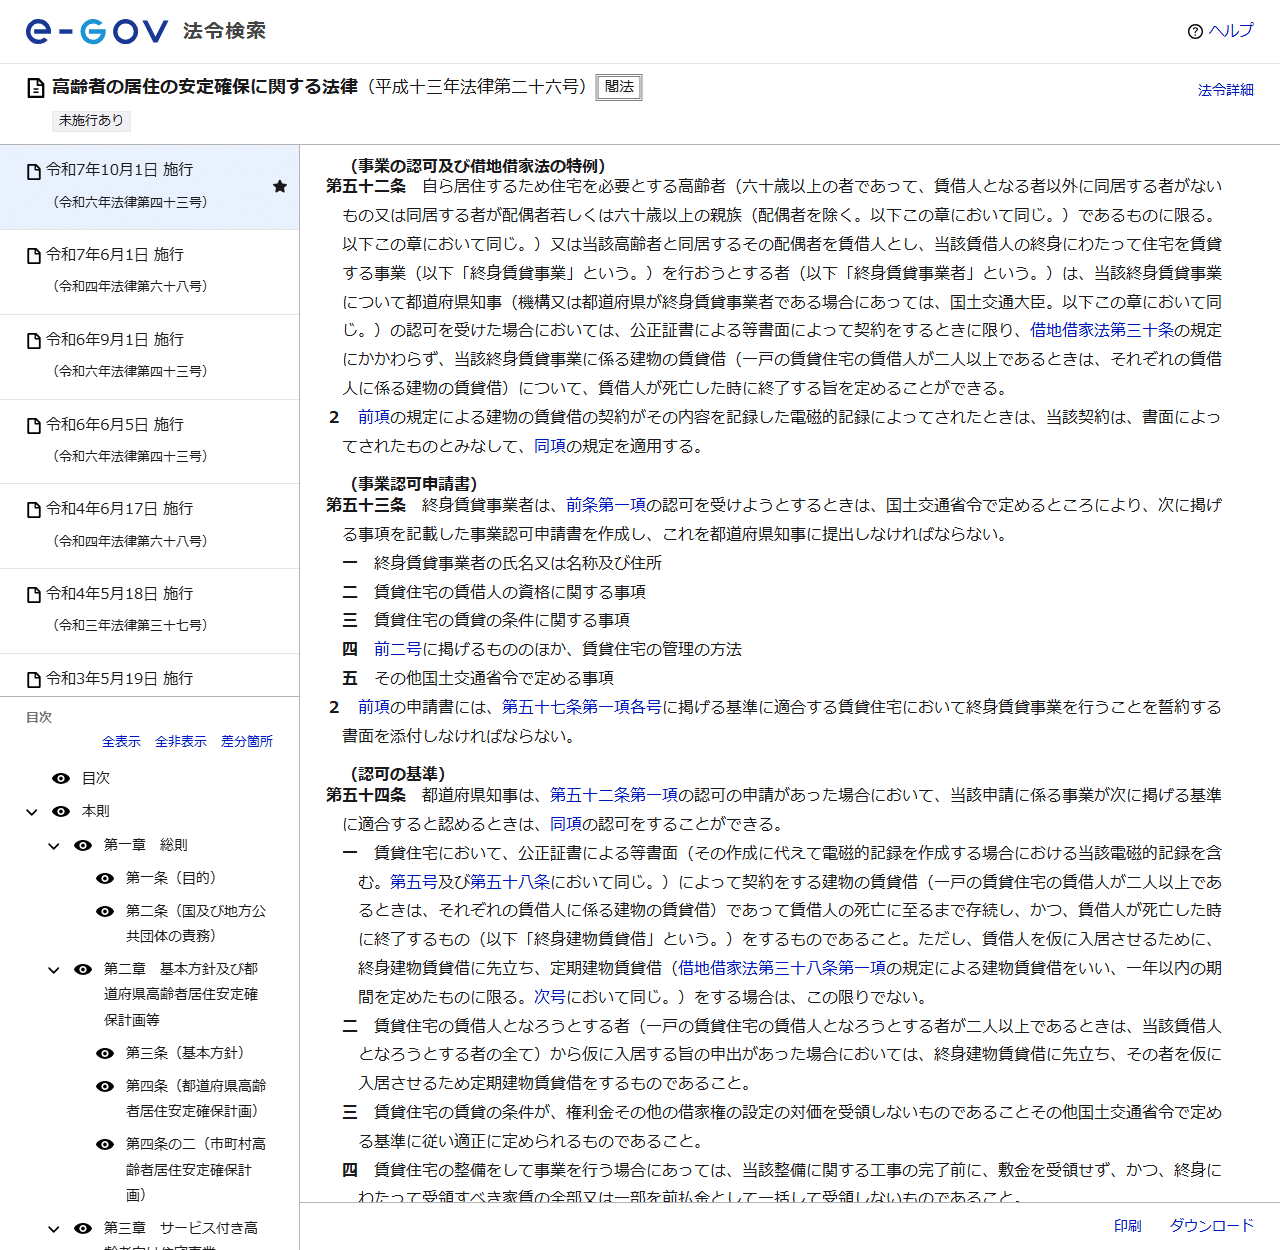Click the document icon beside the law title

pos(35,88)
